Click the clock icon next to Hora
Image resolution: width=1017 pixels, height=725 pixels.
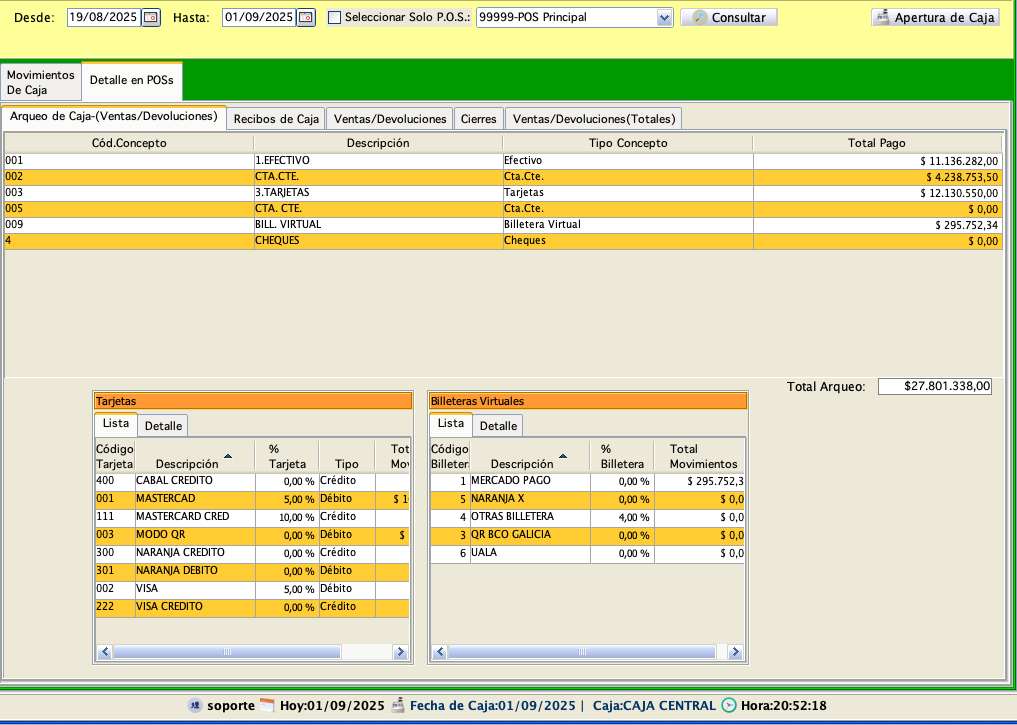point(728,705)
